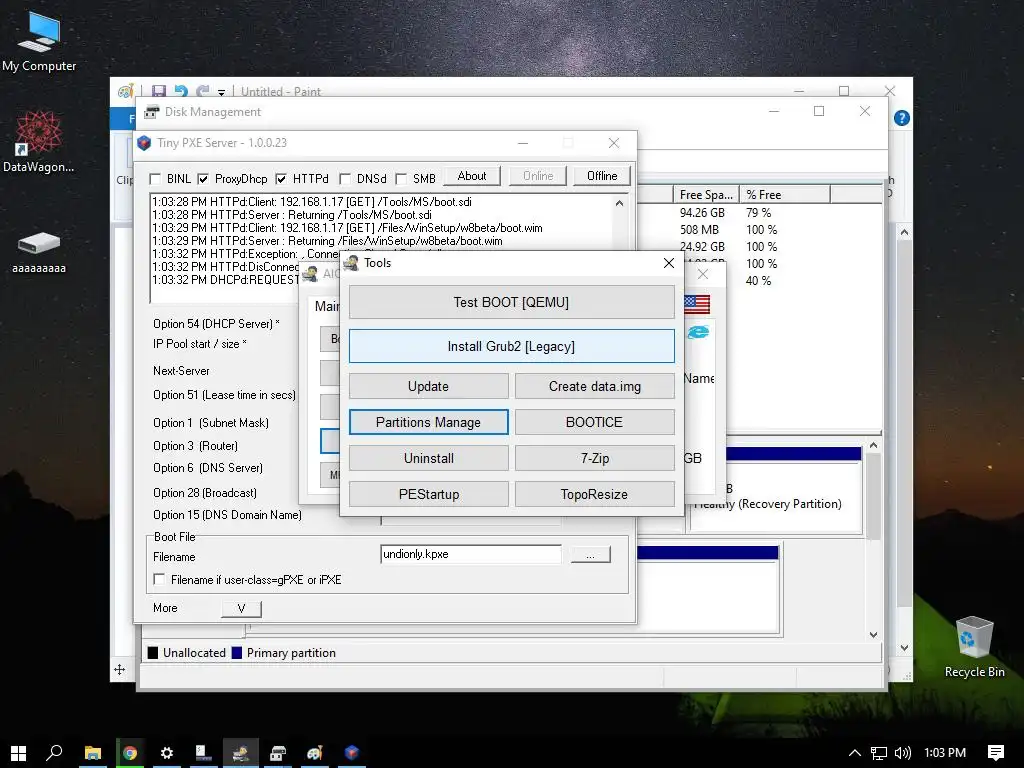Click the Save icon in Paint's quick access toolbar
This screenshot has height=768, width=1024.
click(158, 91)
